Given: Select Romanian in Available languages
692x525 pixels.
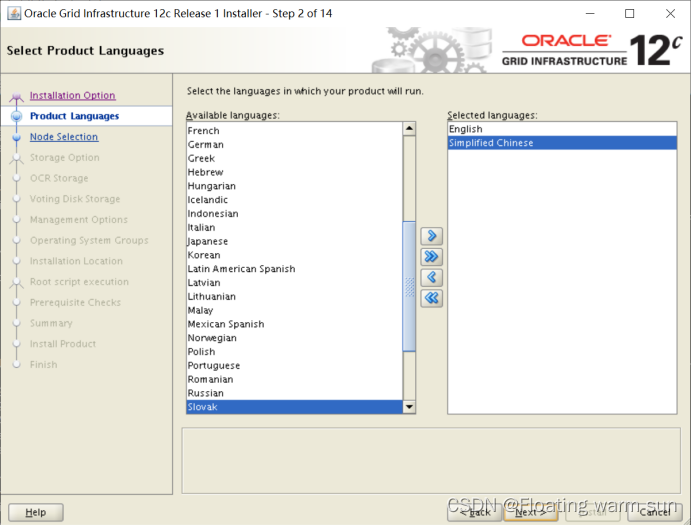Looking at the screenshot, I should 294,379.
